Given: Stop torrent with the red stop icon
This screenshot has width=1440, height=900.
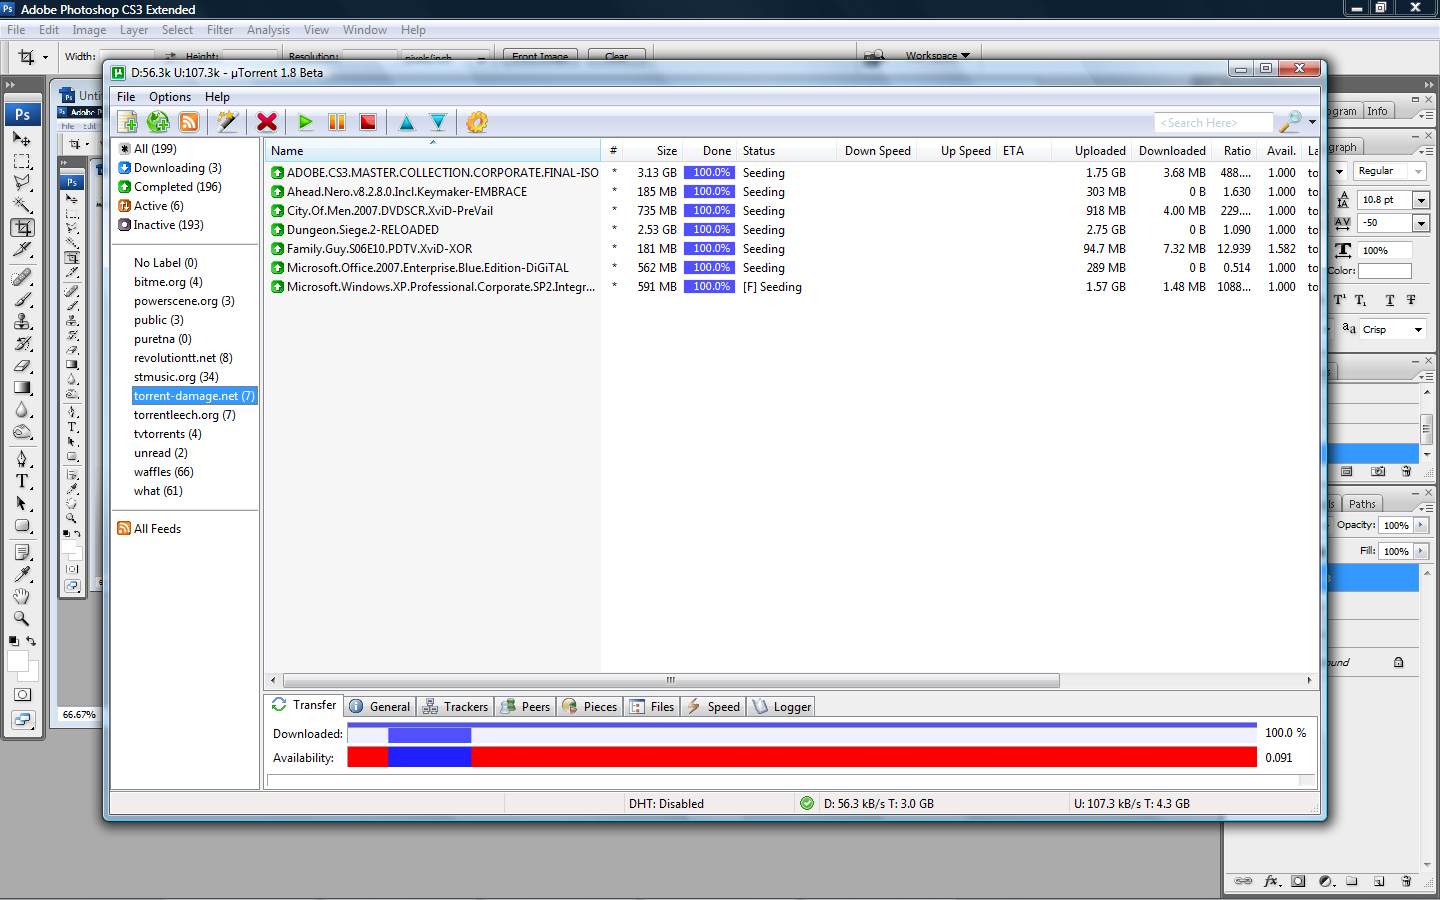Looking at the screenshot, I should [x=368, y=122].
